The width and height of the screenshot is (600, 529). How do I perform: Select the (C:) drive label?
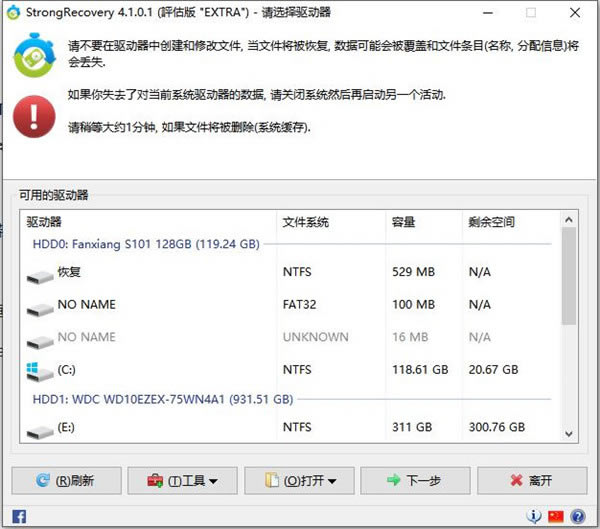click(66, 369)
